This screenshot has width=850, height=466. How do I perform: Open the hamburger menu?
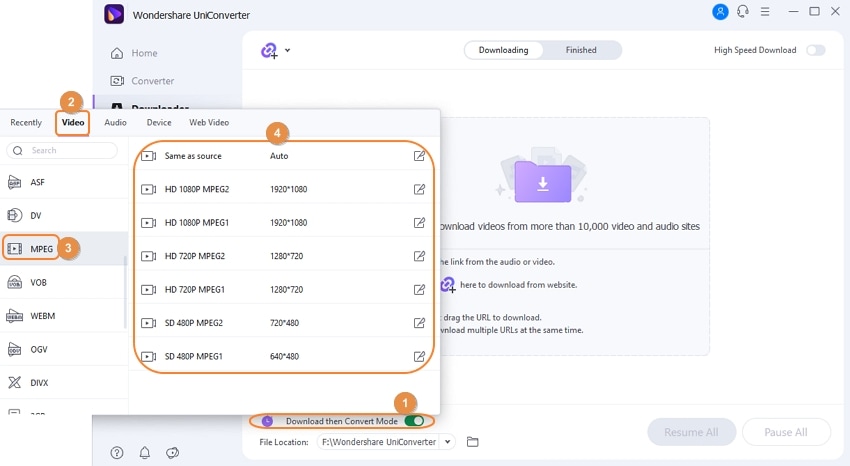coord(765,11)
